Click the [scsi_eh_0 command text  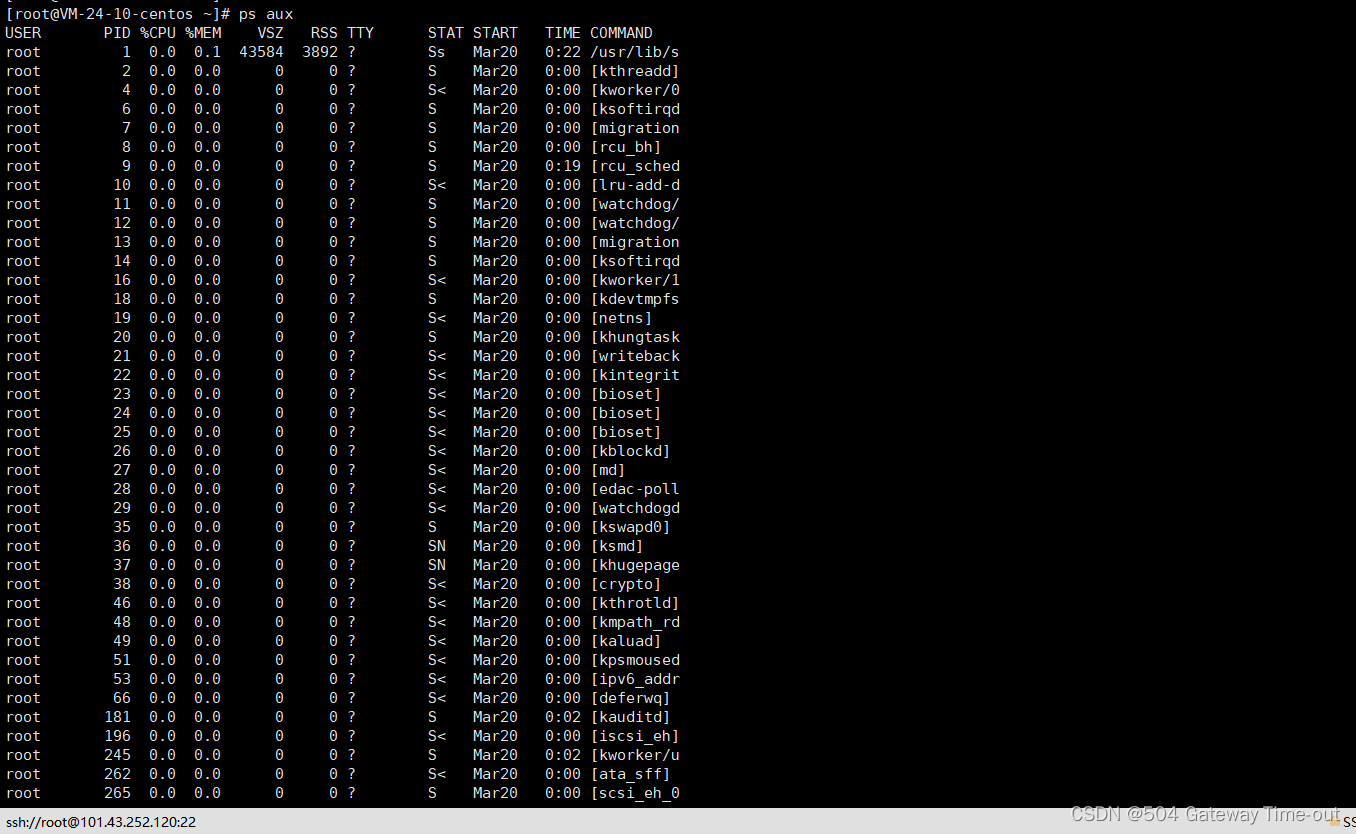[x=635, y=793]
